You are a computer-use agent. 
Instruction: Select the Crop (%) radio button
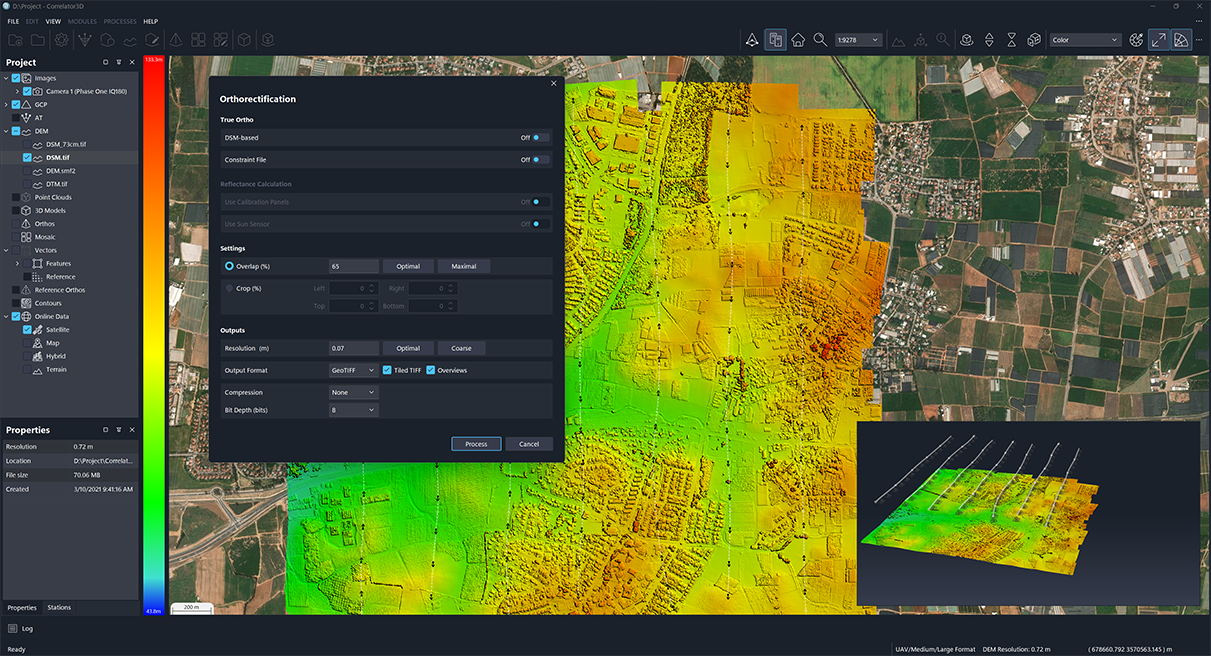coord(231,288)
